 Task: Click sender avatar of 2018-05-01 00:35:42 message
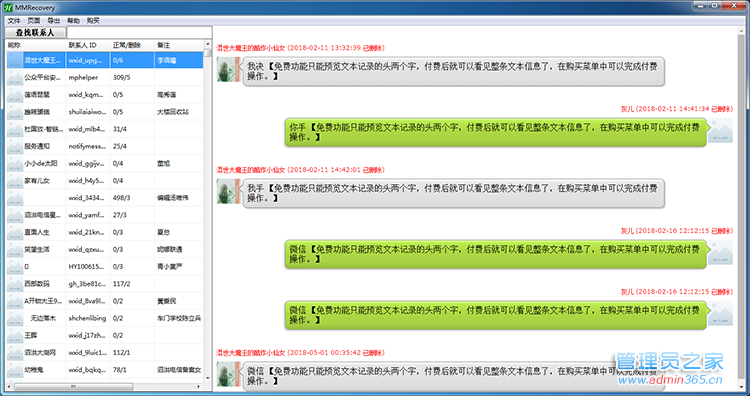228,374
